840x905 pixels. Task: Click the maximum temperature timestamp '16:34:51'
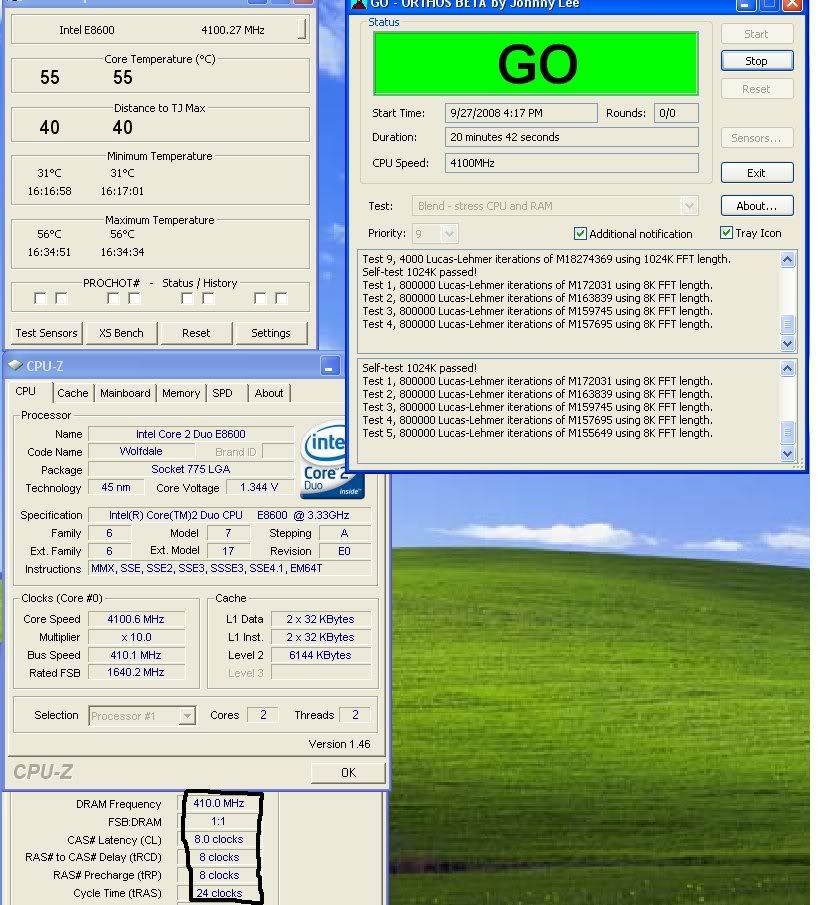[49, 252]
